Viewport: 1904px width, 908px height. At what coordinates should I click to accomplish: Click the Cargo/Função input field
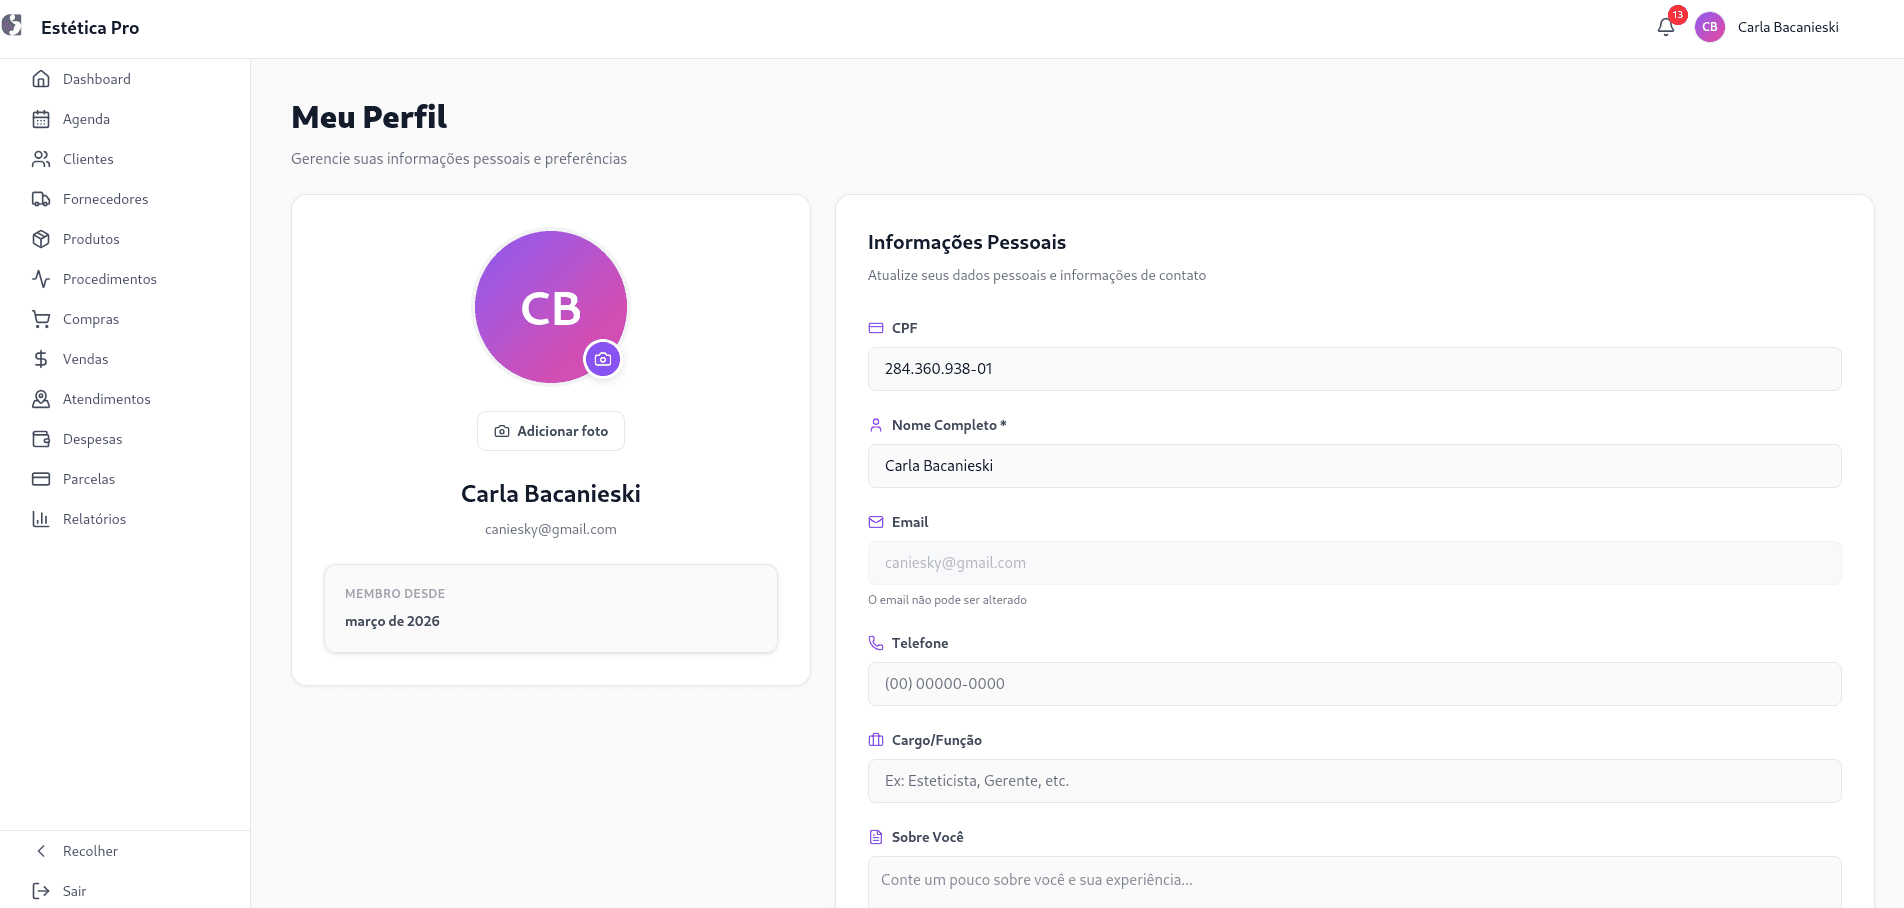(x=1355, y=781)
